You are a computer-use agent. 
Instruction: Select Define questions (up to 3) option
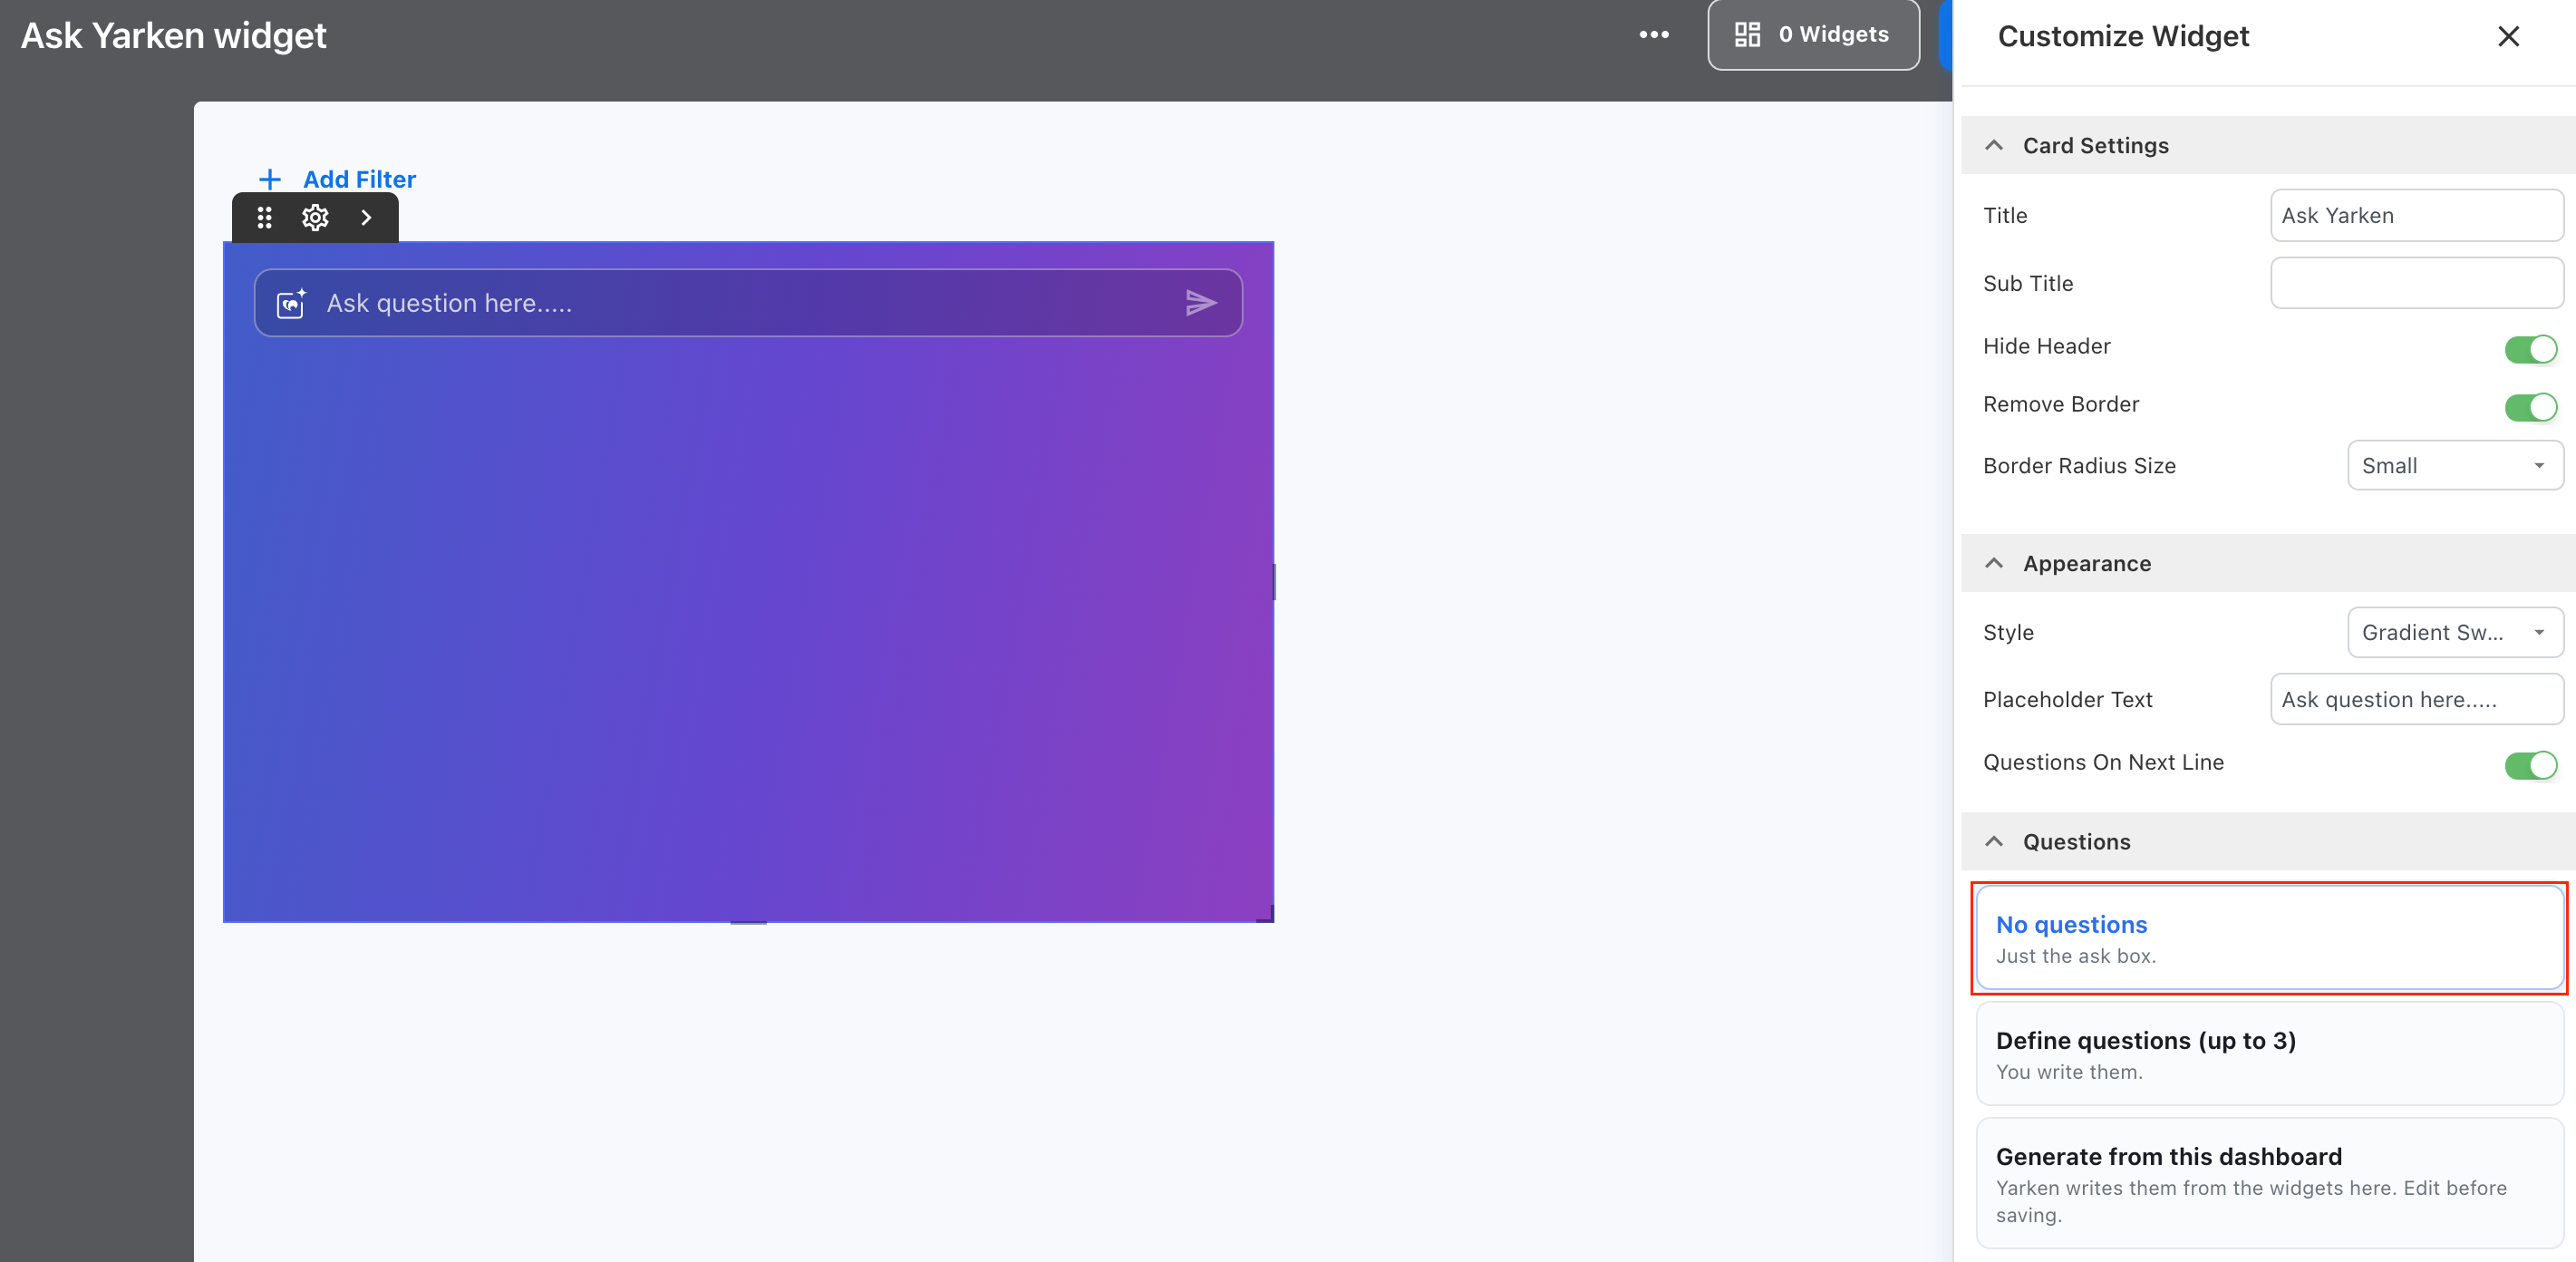point(2269,1054)
